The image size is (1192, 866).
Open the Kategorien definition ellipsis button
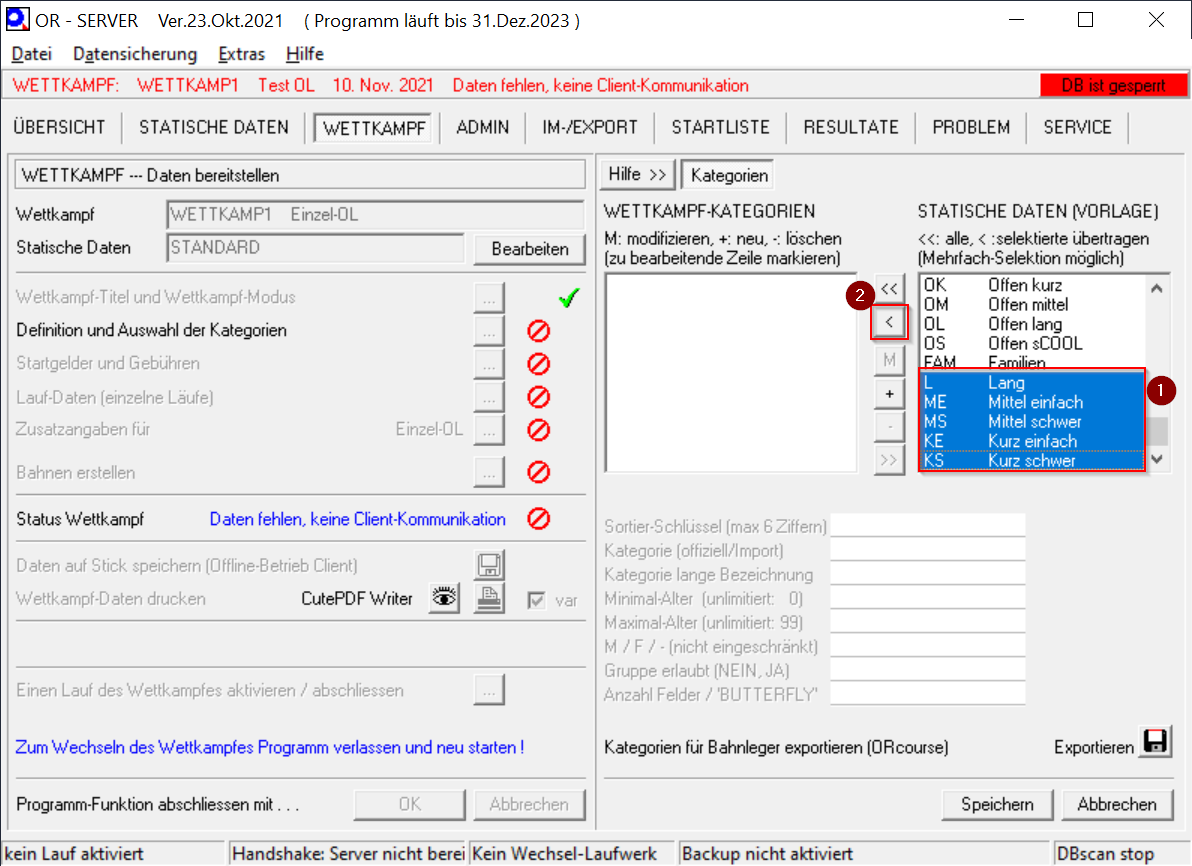489,330
